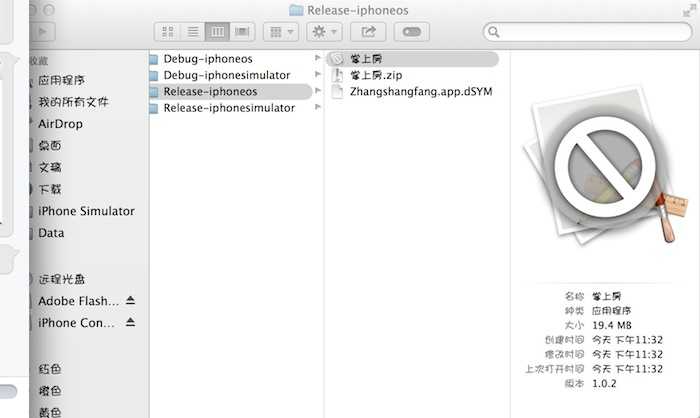Open the item arrangement dropdown
Screen dimensions: 700x418
pyautogui.click(x=281, y=32)
